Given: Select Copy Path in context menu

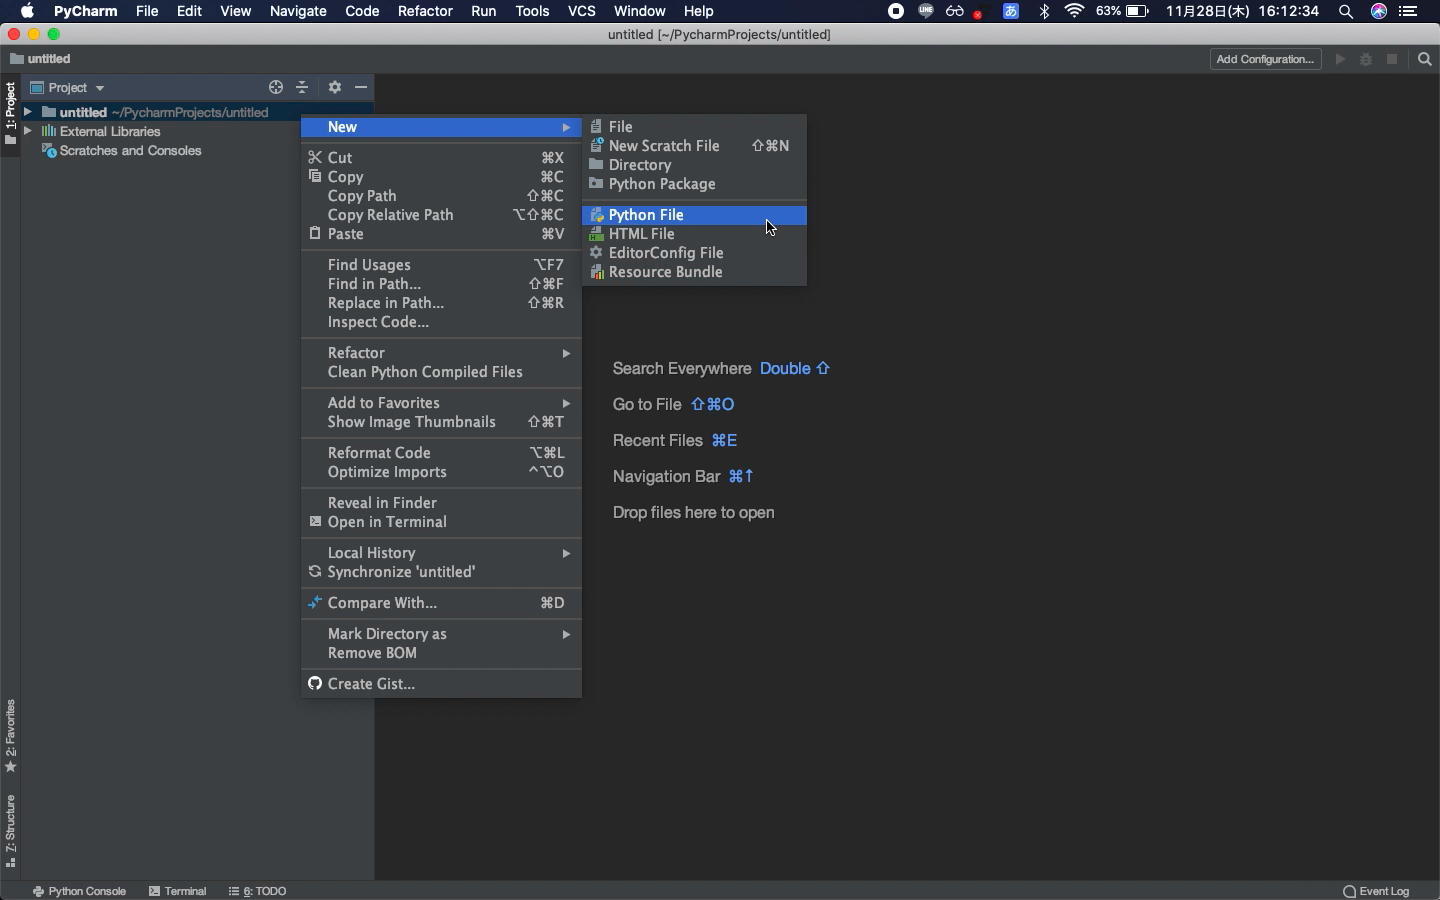Looking at the screenshot, I should [441, 196].
